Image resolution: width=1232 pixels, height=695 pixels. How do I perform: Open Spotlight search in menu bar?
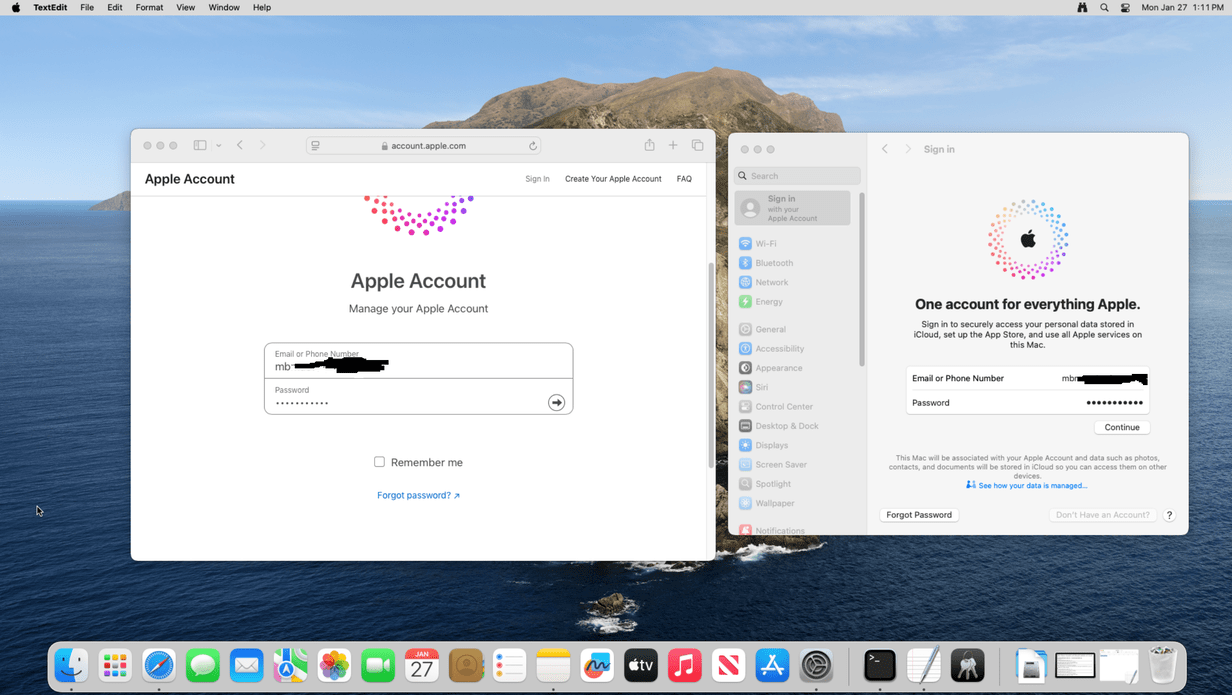coord(1104,7)
